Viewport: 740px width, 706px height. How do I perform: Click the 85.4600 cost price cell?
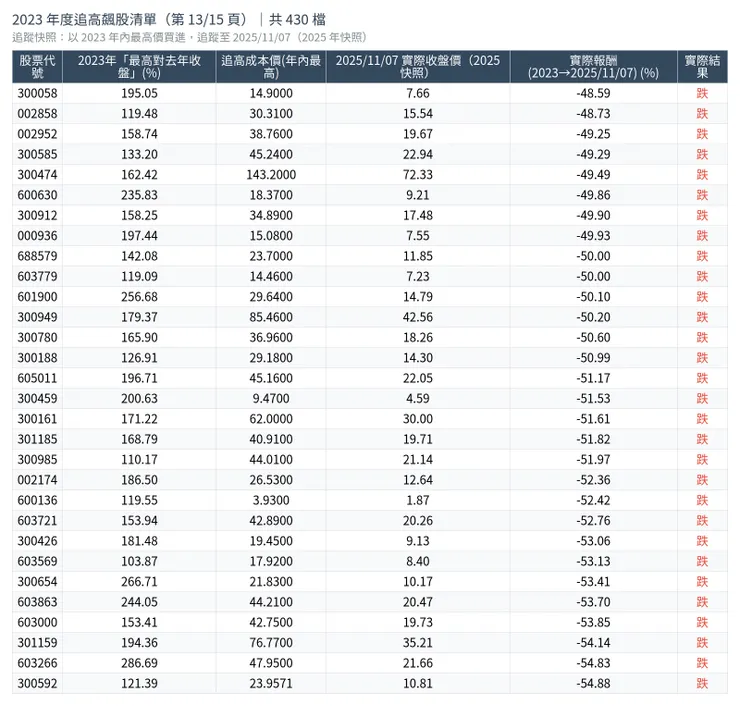click(271, 317)
